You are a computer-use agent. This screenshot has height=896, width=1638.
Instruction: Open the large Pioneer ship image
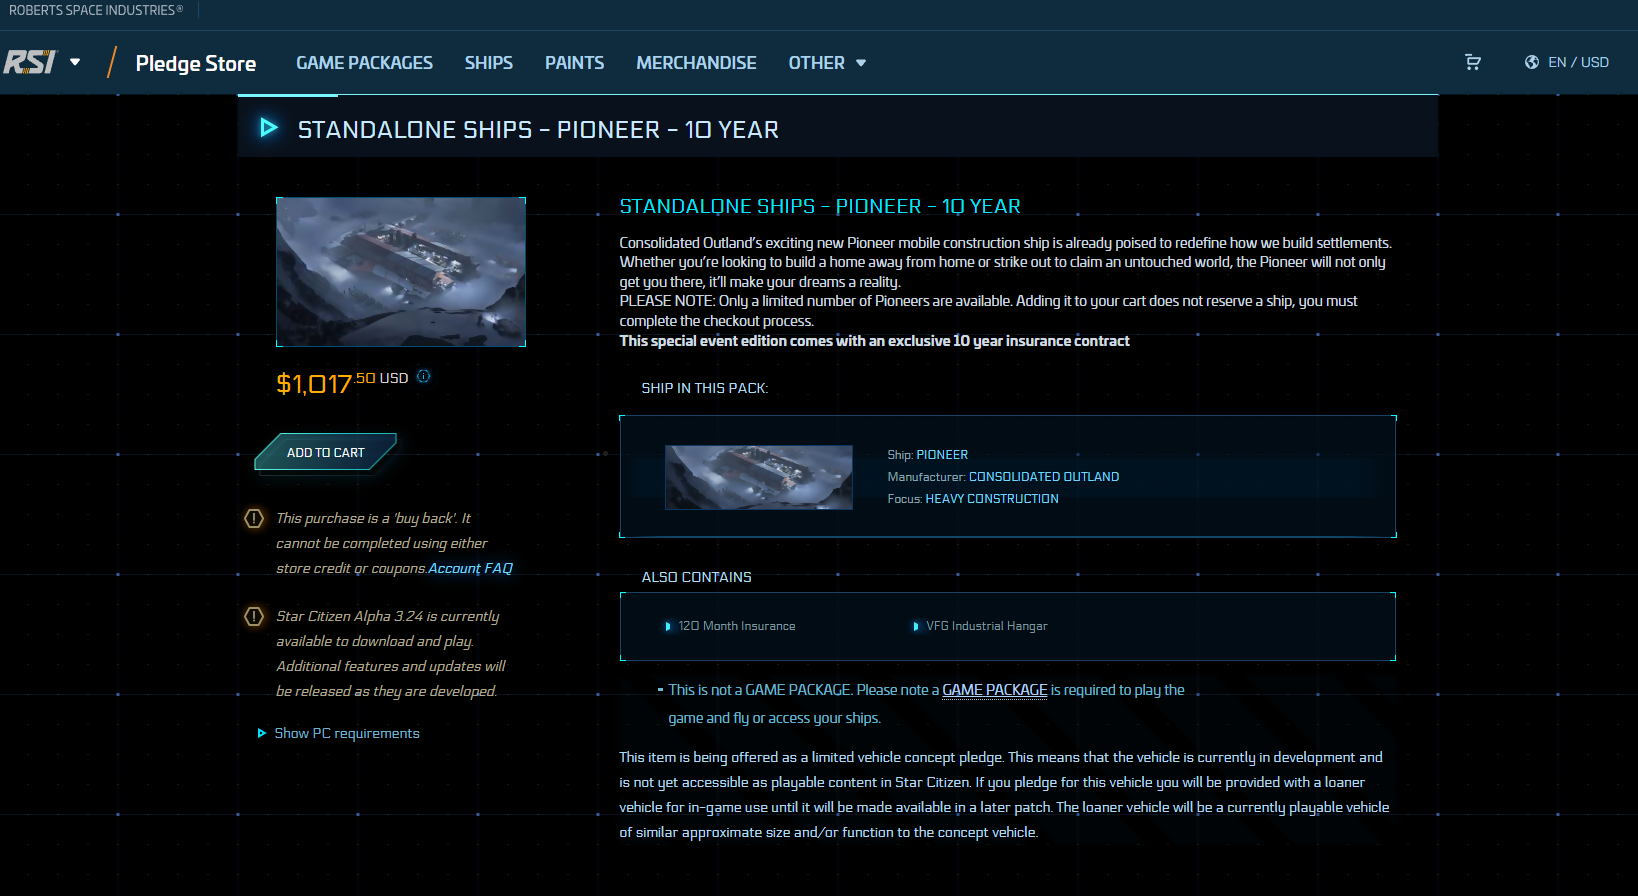pos(401,272)
